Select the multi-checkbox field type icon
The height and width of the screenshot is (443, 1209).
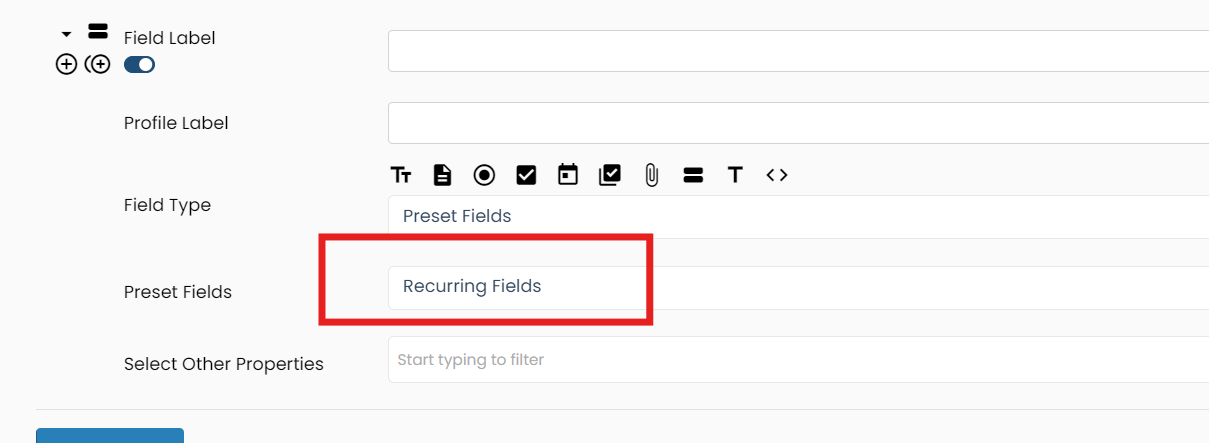point(610,175)
